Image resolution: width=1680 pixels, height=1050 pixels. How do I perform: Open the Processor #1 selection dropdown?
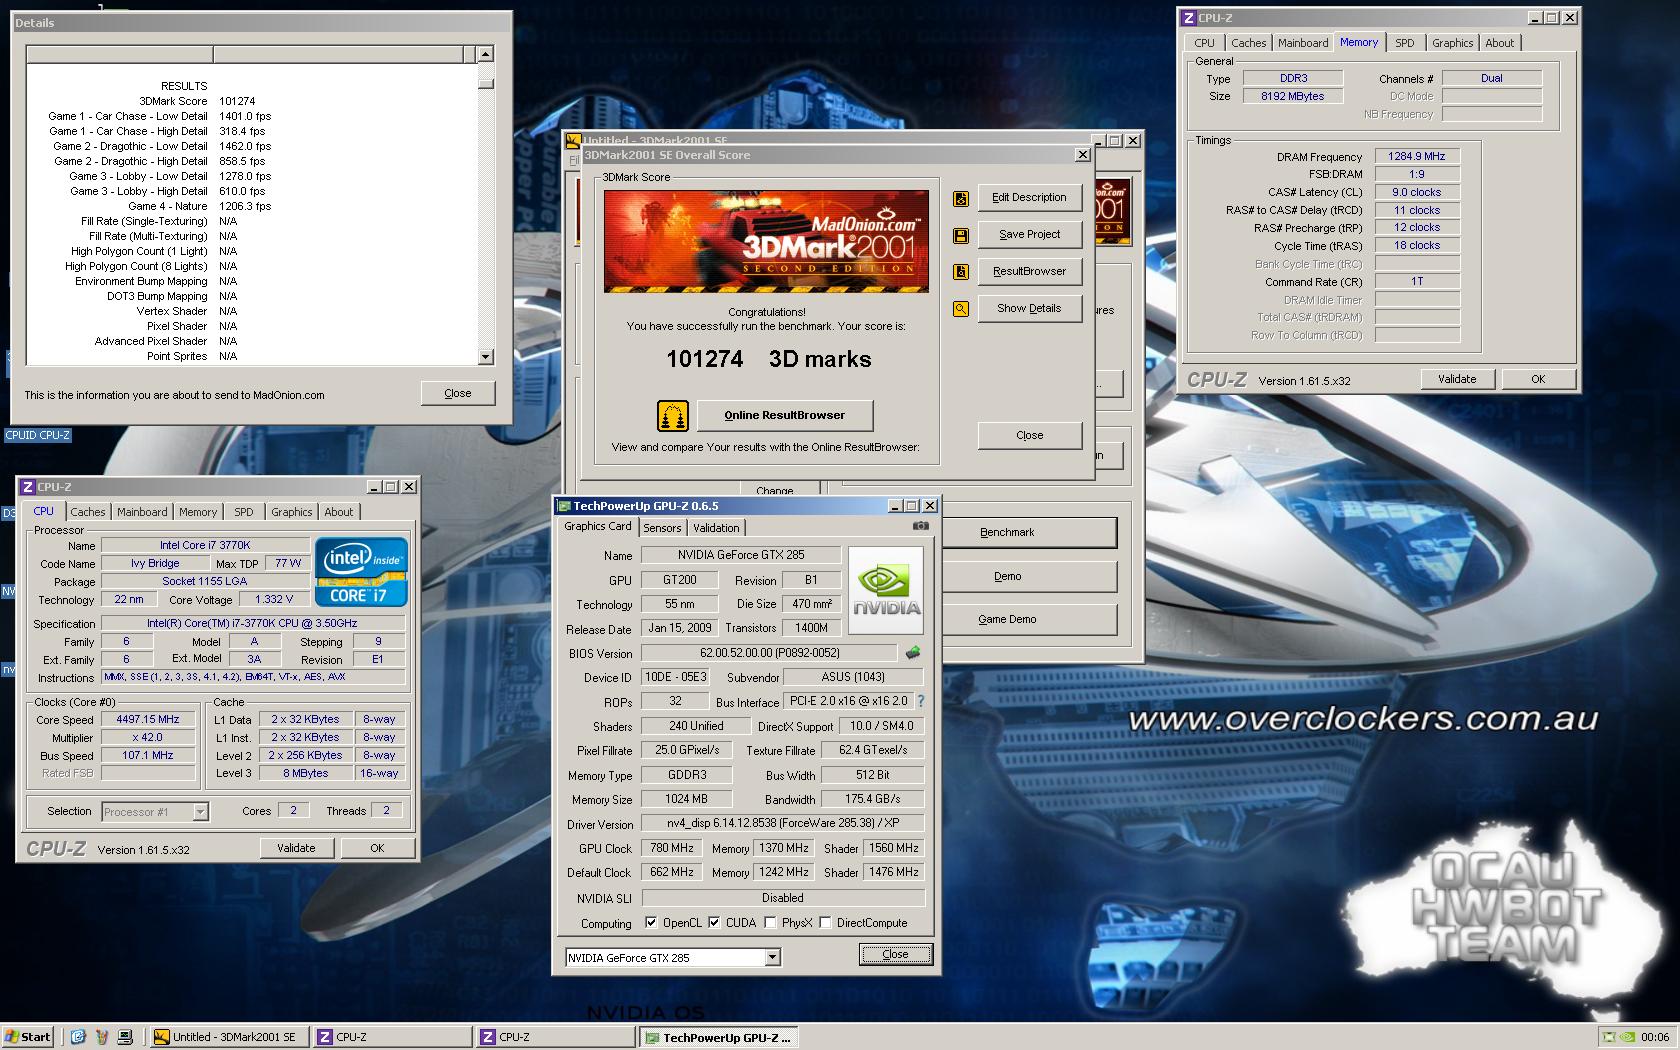coord(200,812)
